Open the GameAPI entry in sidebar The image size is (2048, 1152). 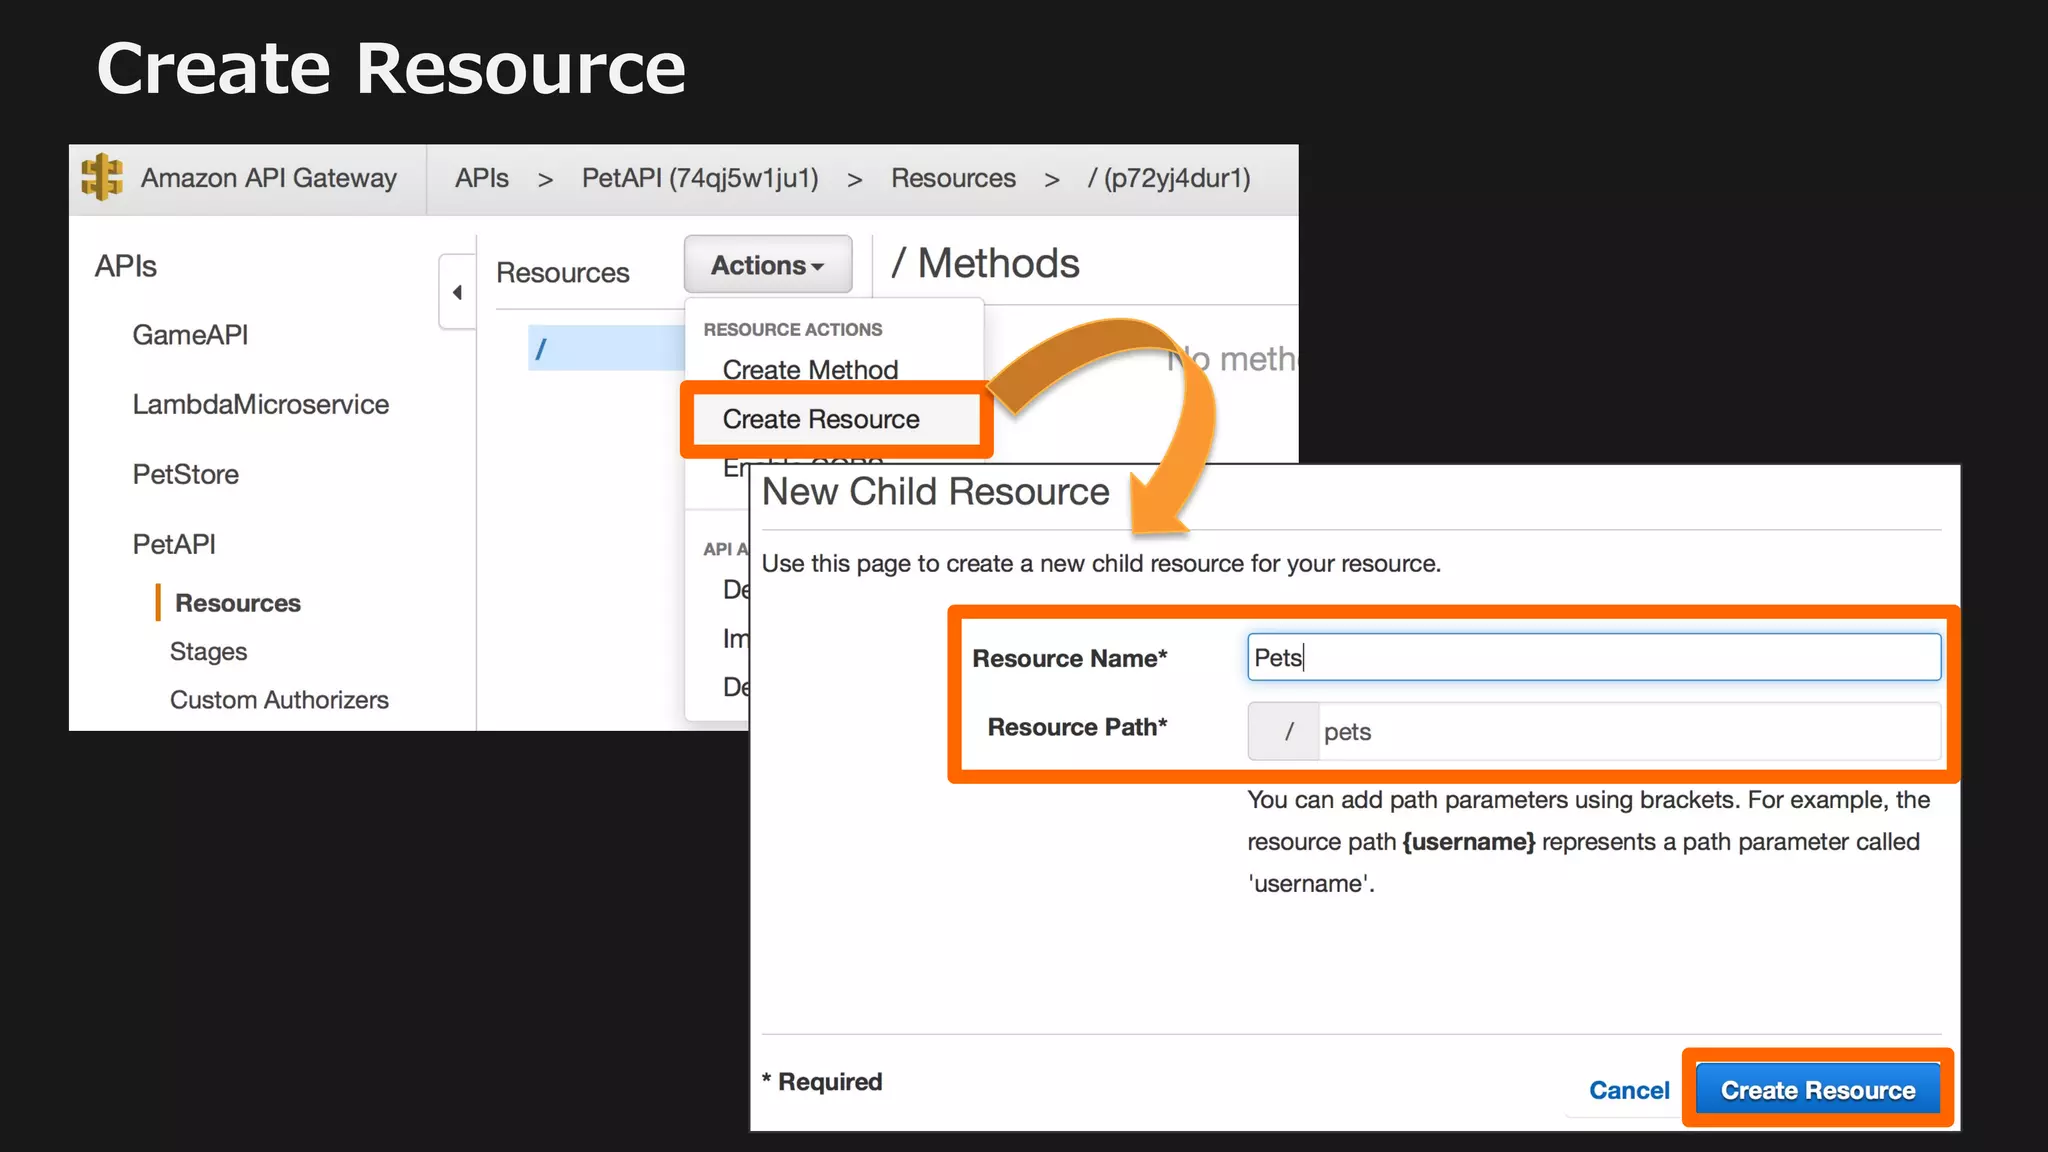pyautogui.click(x=190, y=335)
